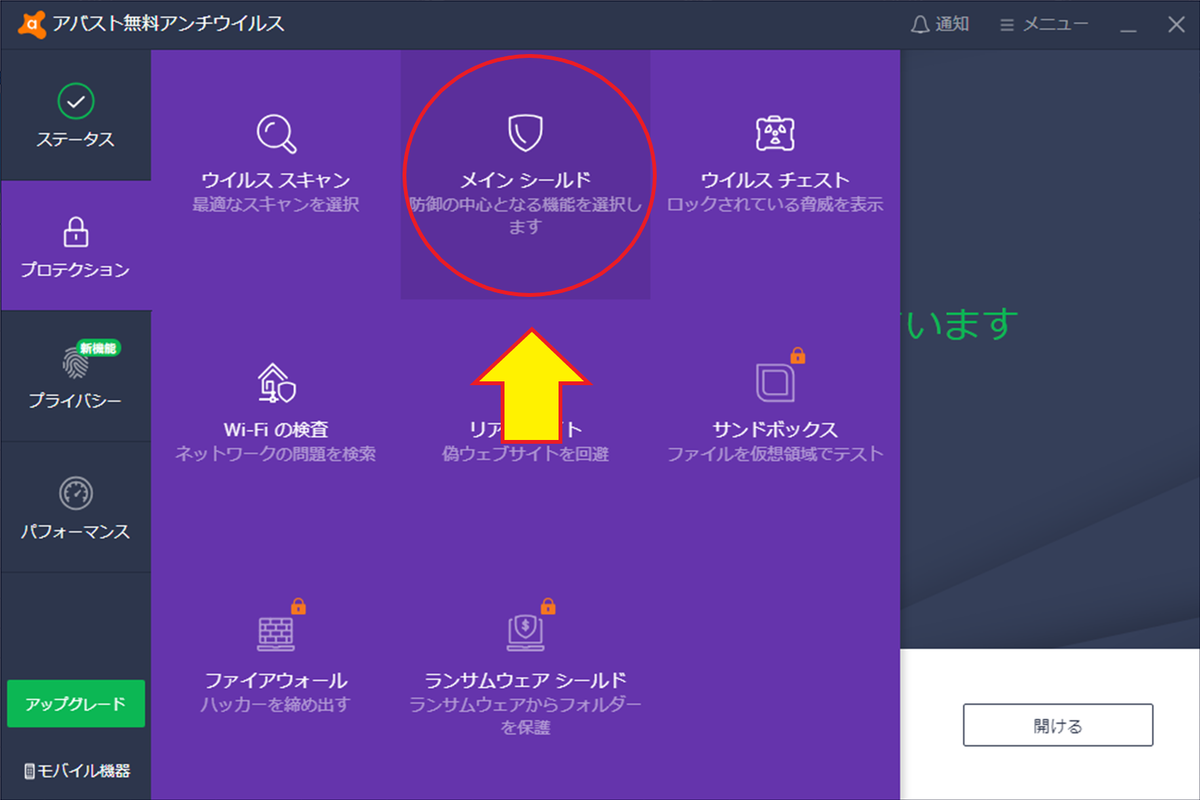Switch to the プライバシー tab label
The width and height of the screenshot is (1200, 800).
[75, 401]
